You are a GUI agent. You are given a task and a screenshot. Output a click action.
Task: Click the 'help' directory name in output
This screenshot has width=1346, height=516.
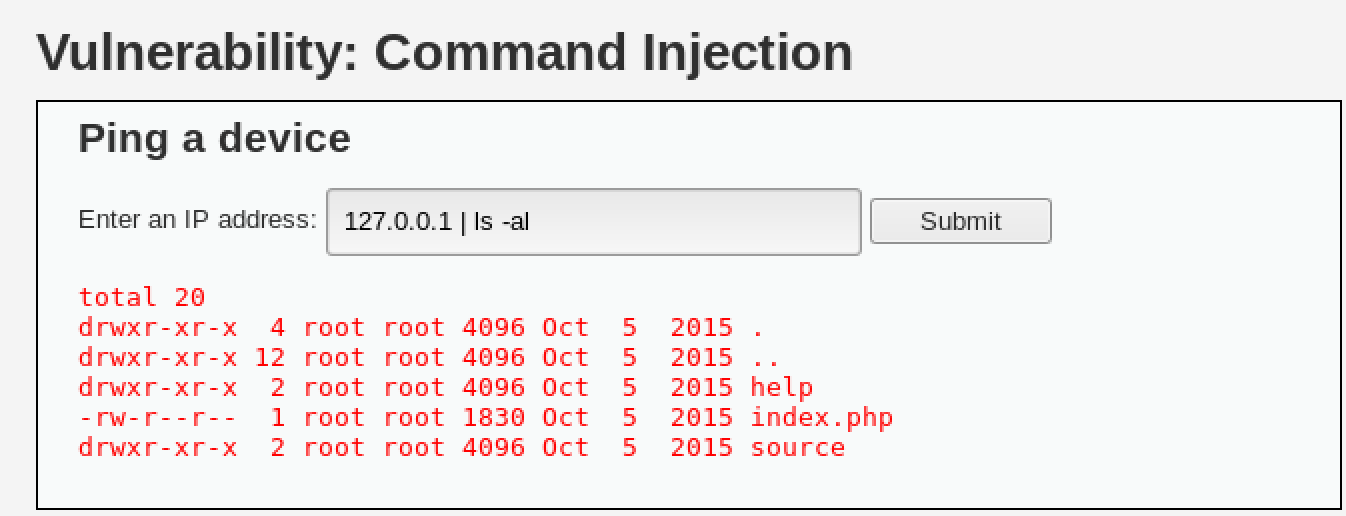[781, 387]
